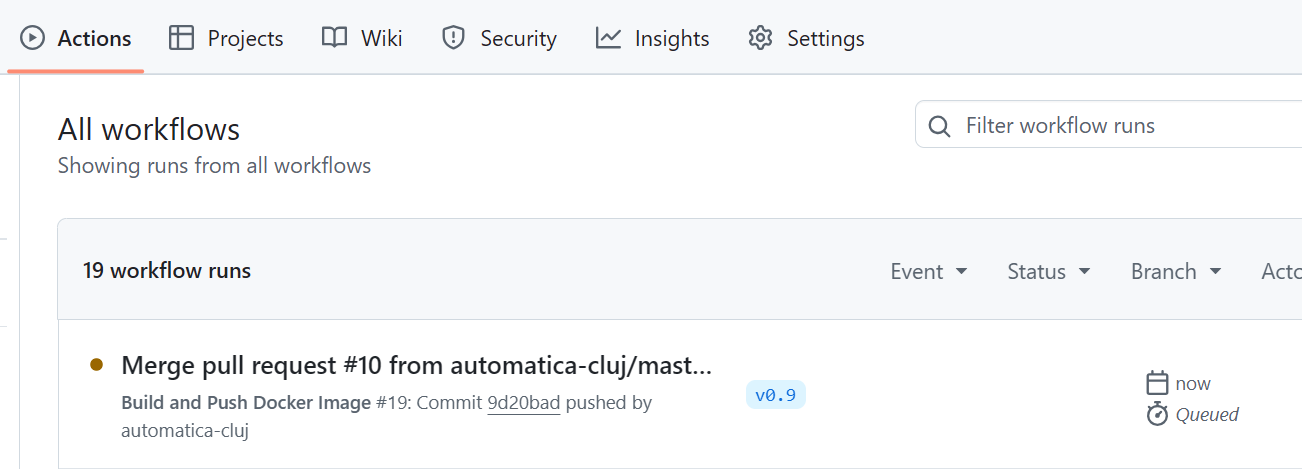Click the calendar icon beside now
This screenshot has height=469, width=1302.
tap(1157, 383)
